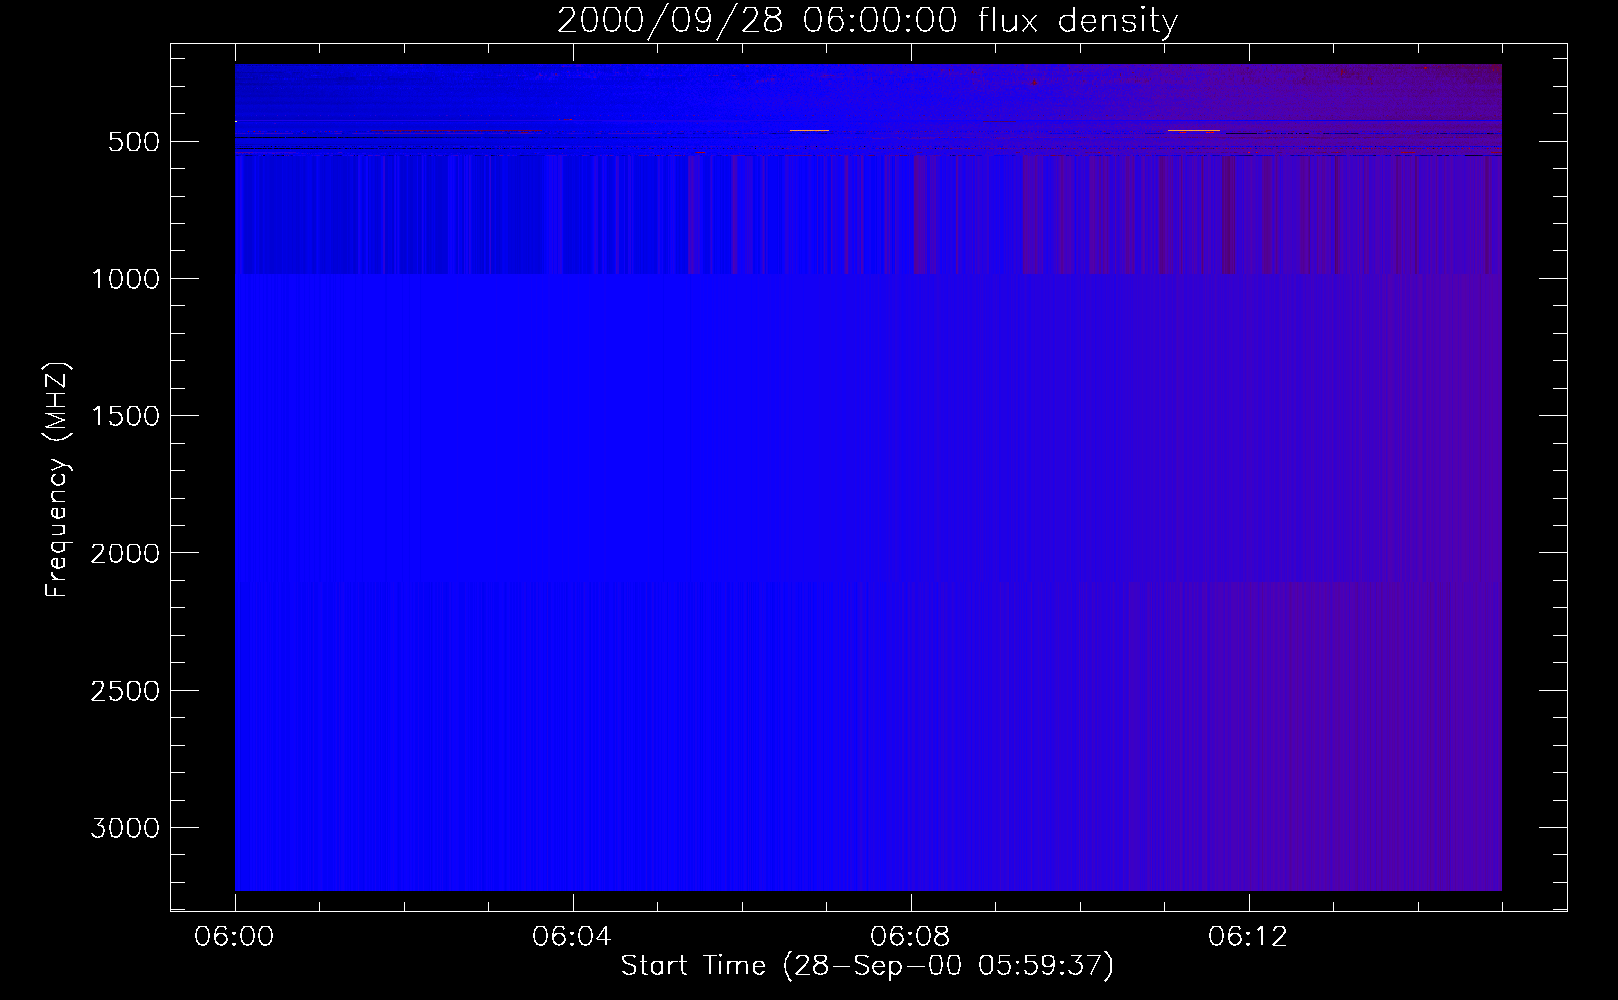Screen dimensions: 1618x1000
Task: Click the plot title '2000/09/28 06:00:00 flux density'
Action: [x=867, y=21]
